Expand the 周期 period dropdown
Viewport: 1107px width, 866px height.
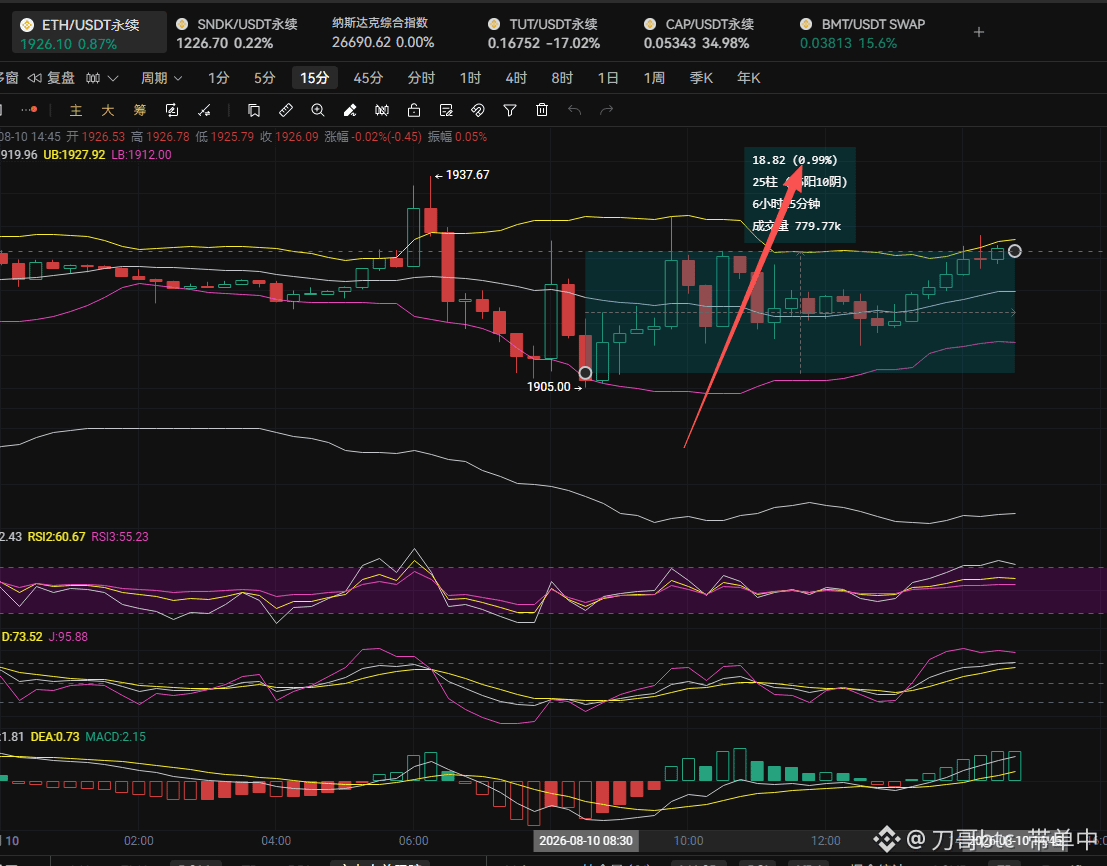point(162,78)
